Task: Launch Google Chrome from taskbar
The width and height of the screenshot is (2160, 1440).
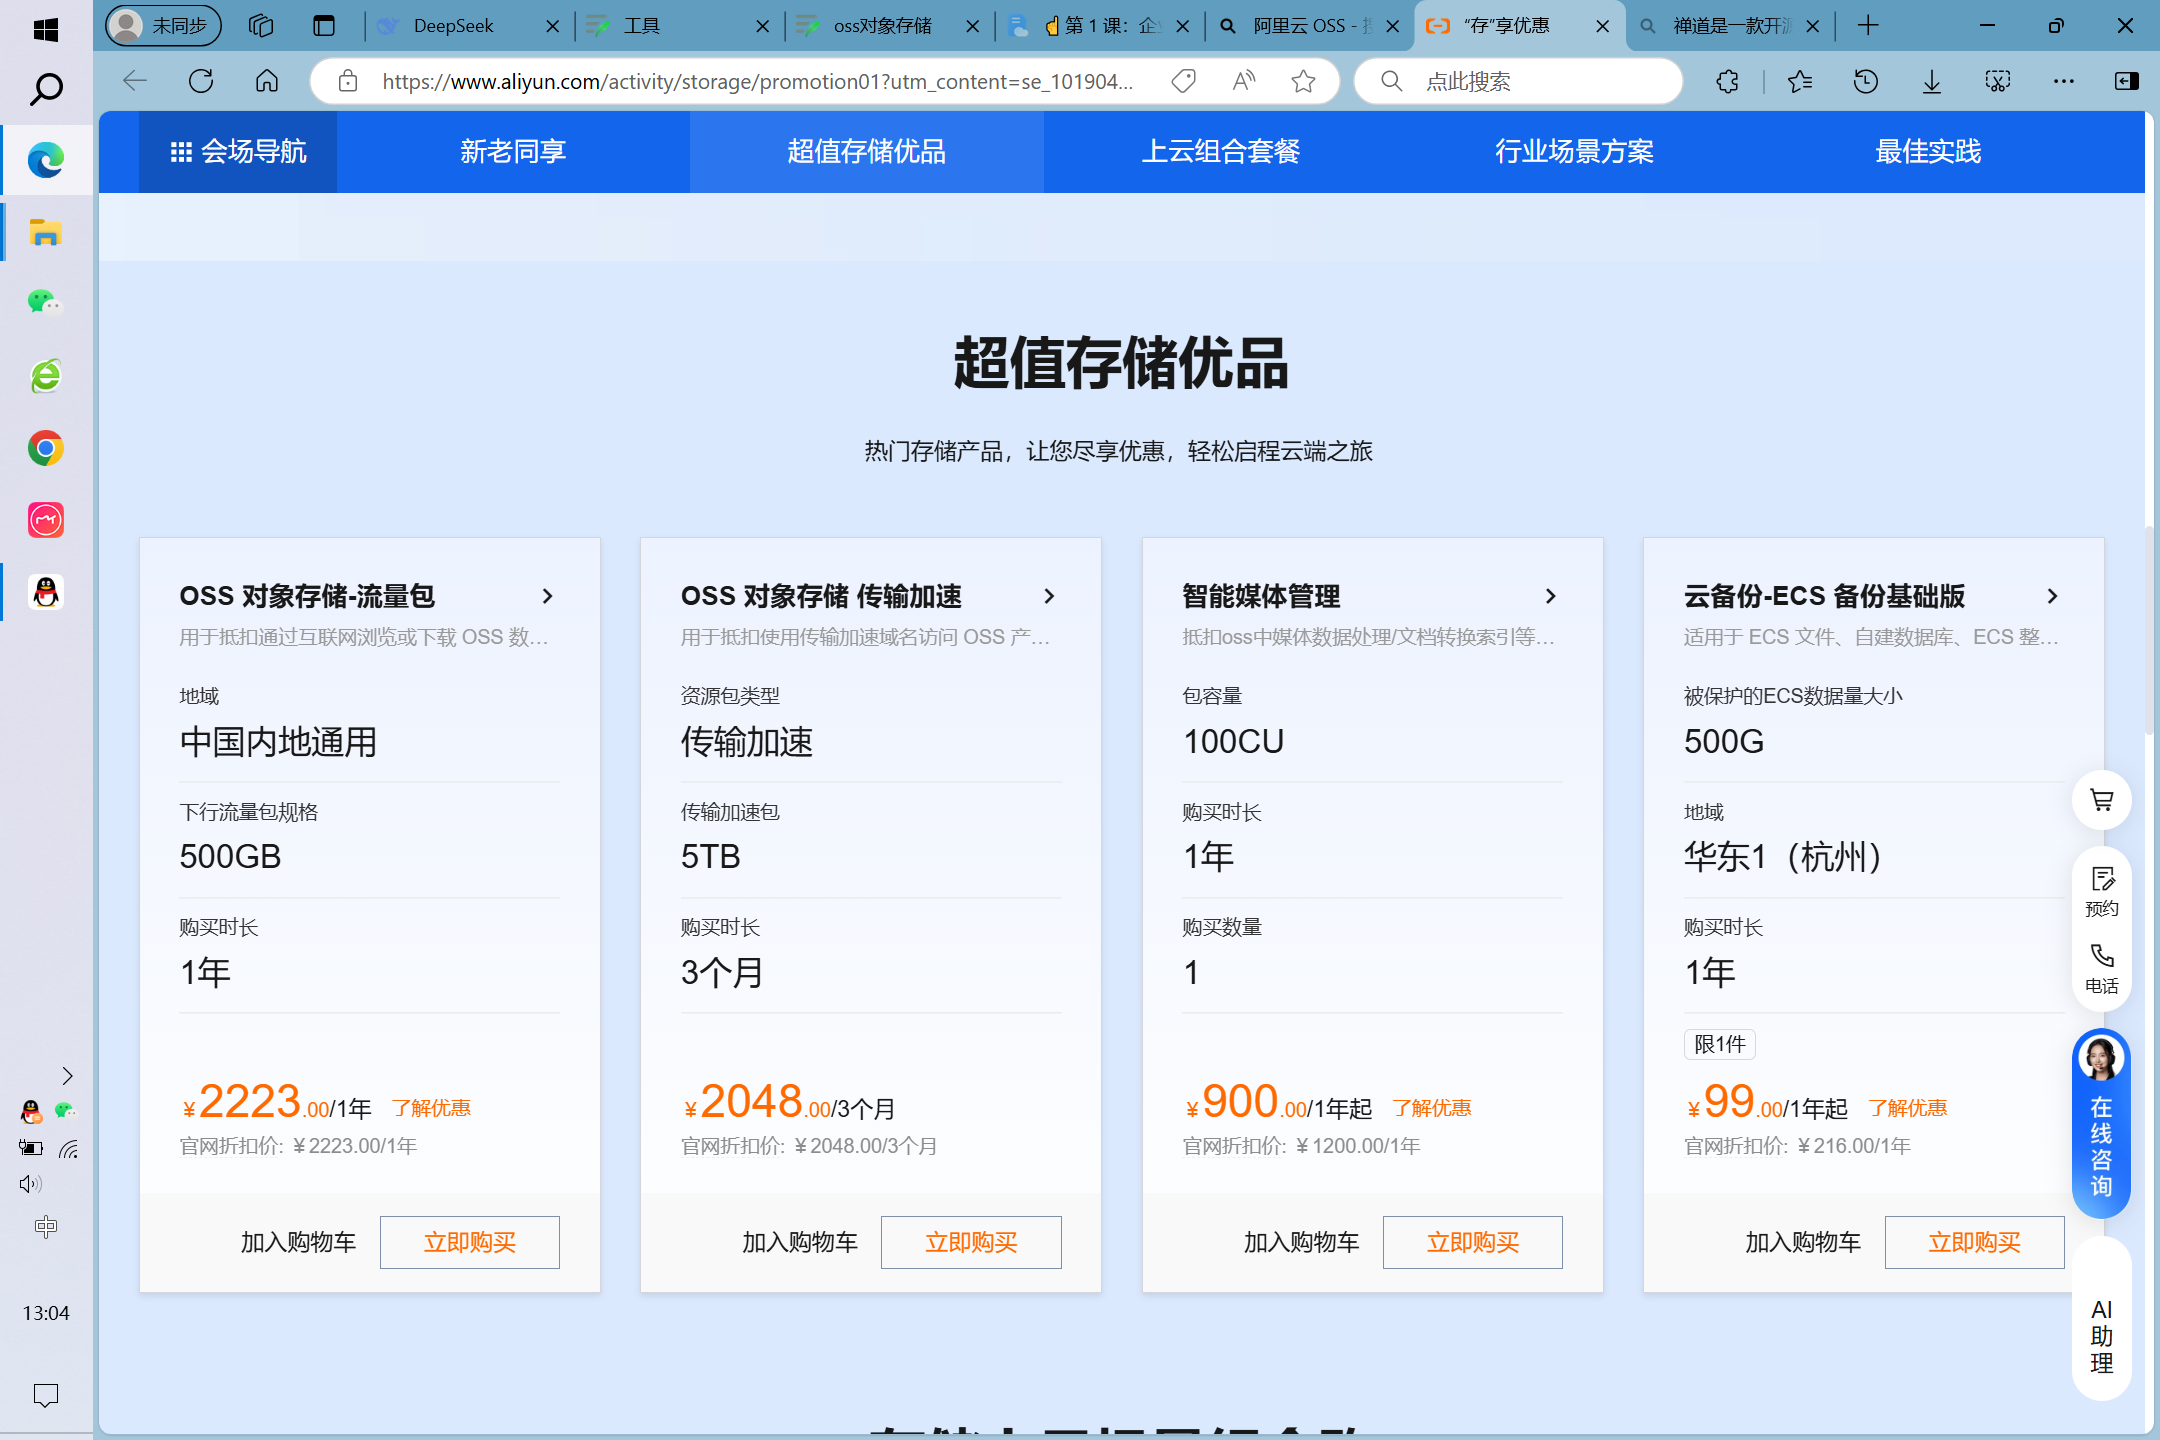Action: pyautogui.click(x=46, y=448)
